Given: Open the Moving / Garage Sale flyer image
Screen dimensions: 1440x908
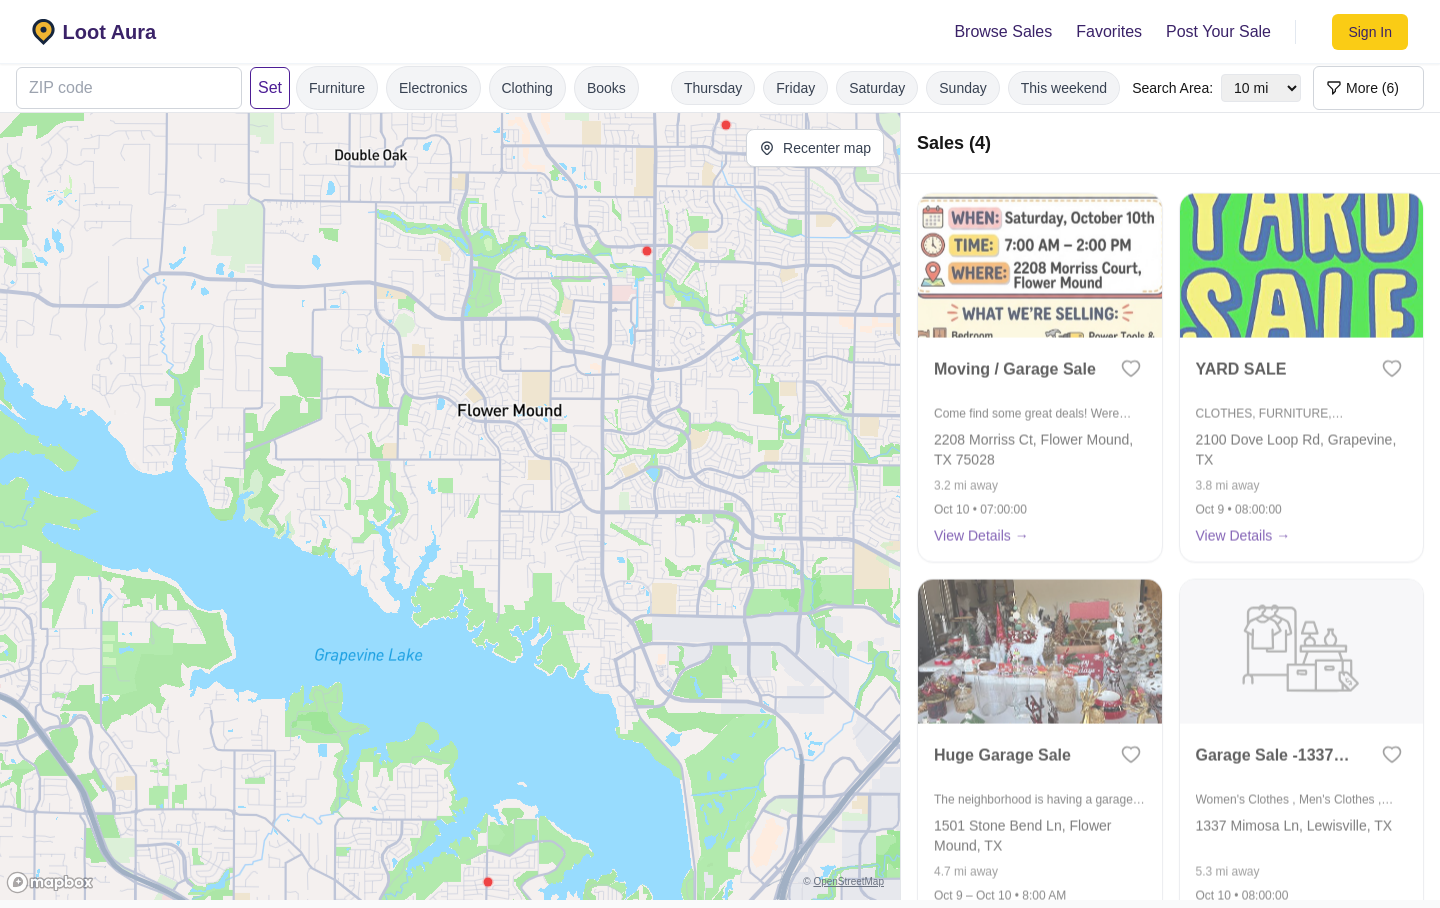Looking at the screenshot, I should point(1040,266).
